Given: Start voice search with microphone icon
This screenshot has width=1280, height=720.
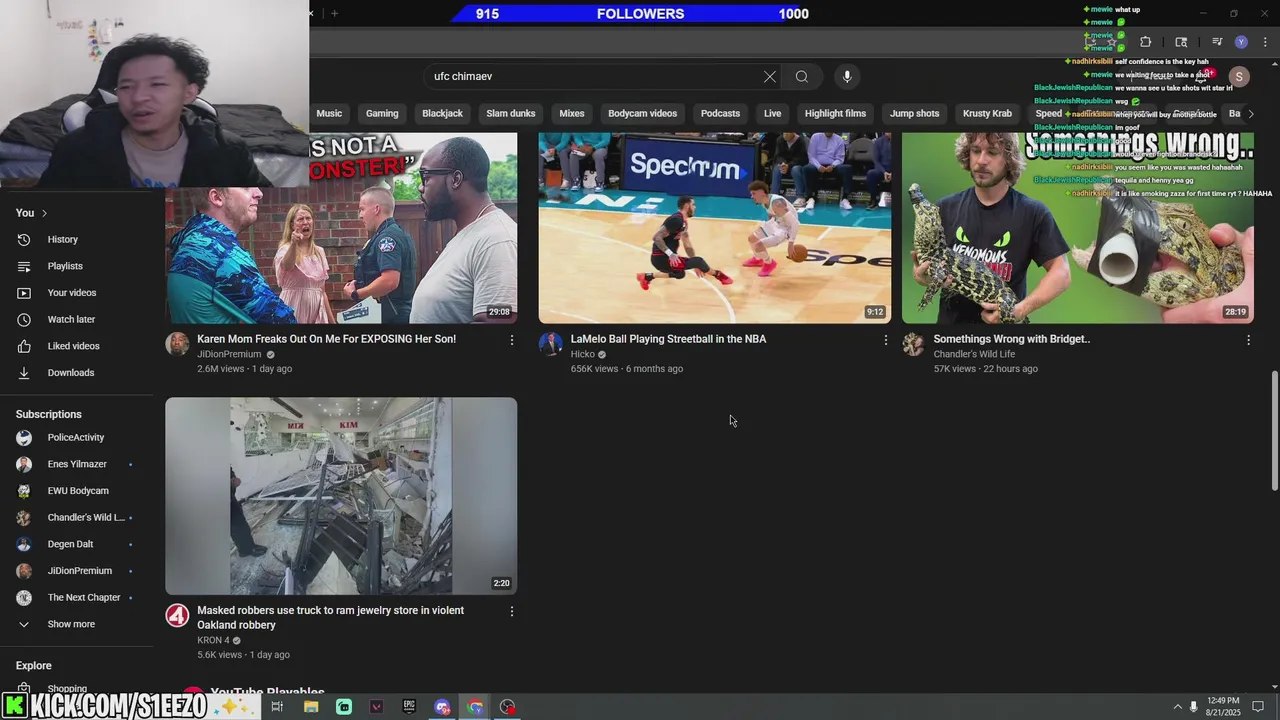Looking at the screenshot, I should (847, 76).
